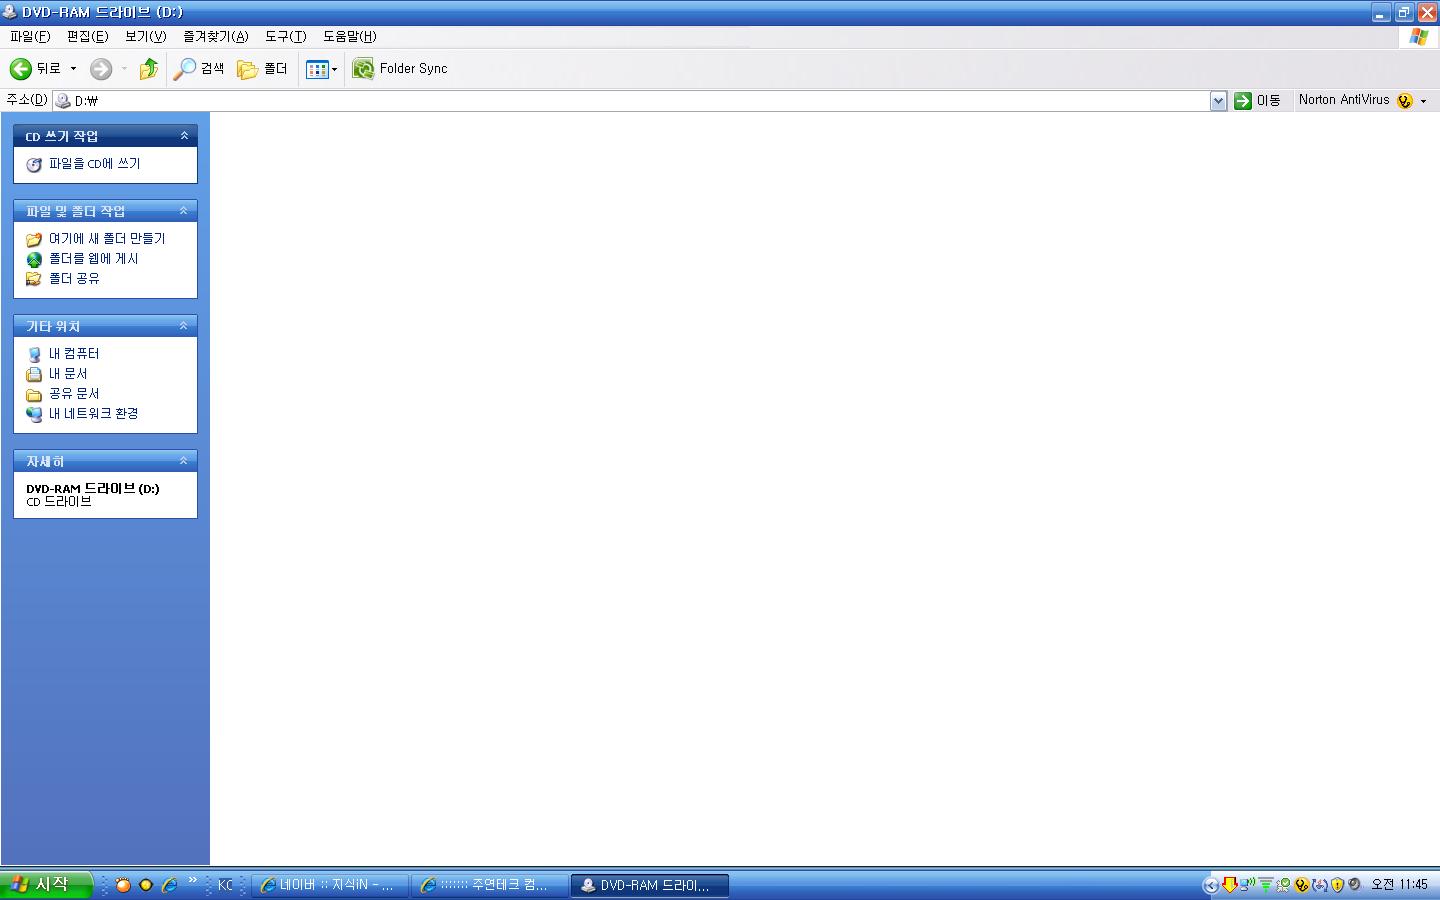Collapse the CD 쓰기 작업 panel
Viewport: 1440px width, 900px height.
tap(184, 136)
